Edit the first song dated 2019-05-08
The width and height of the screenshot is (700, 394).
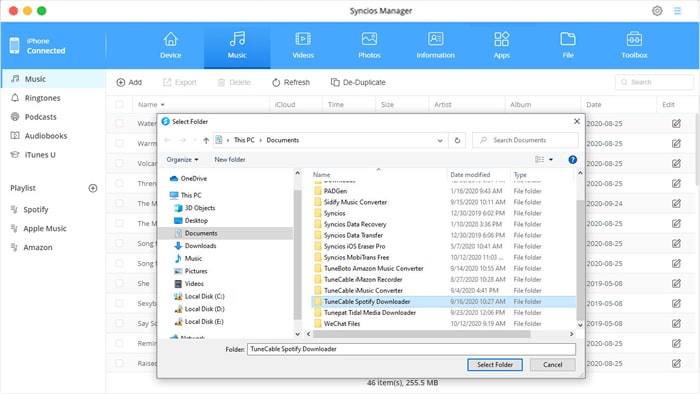point(676,283)
